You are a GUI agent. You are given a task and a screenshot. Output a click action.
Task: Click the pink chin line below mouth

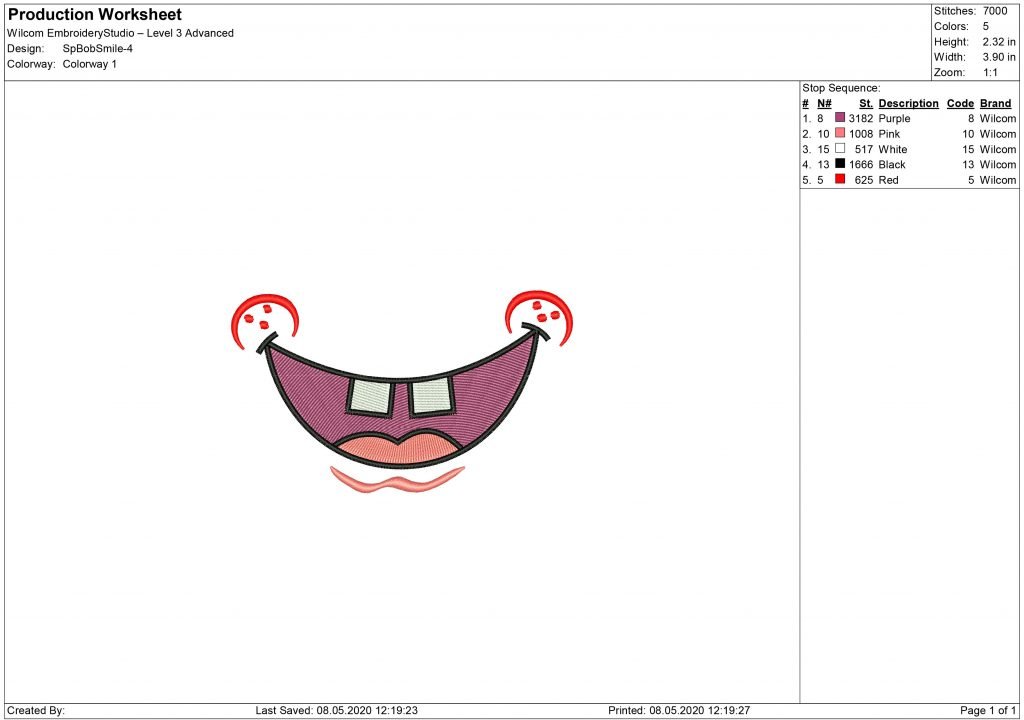(397, 480)
